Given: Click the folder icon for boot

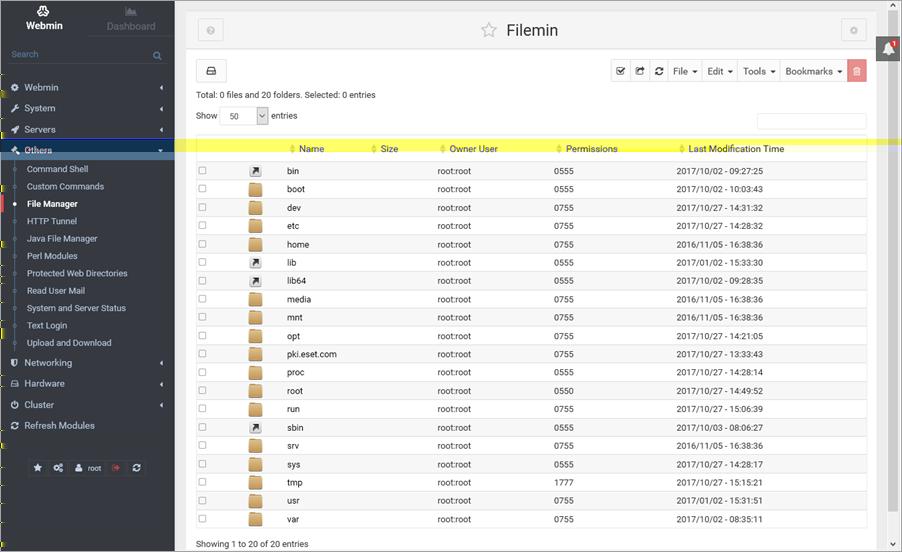Looking at the screenshot, I should [x=255, y=189].
